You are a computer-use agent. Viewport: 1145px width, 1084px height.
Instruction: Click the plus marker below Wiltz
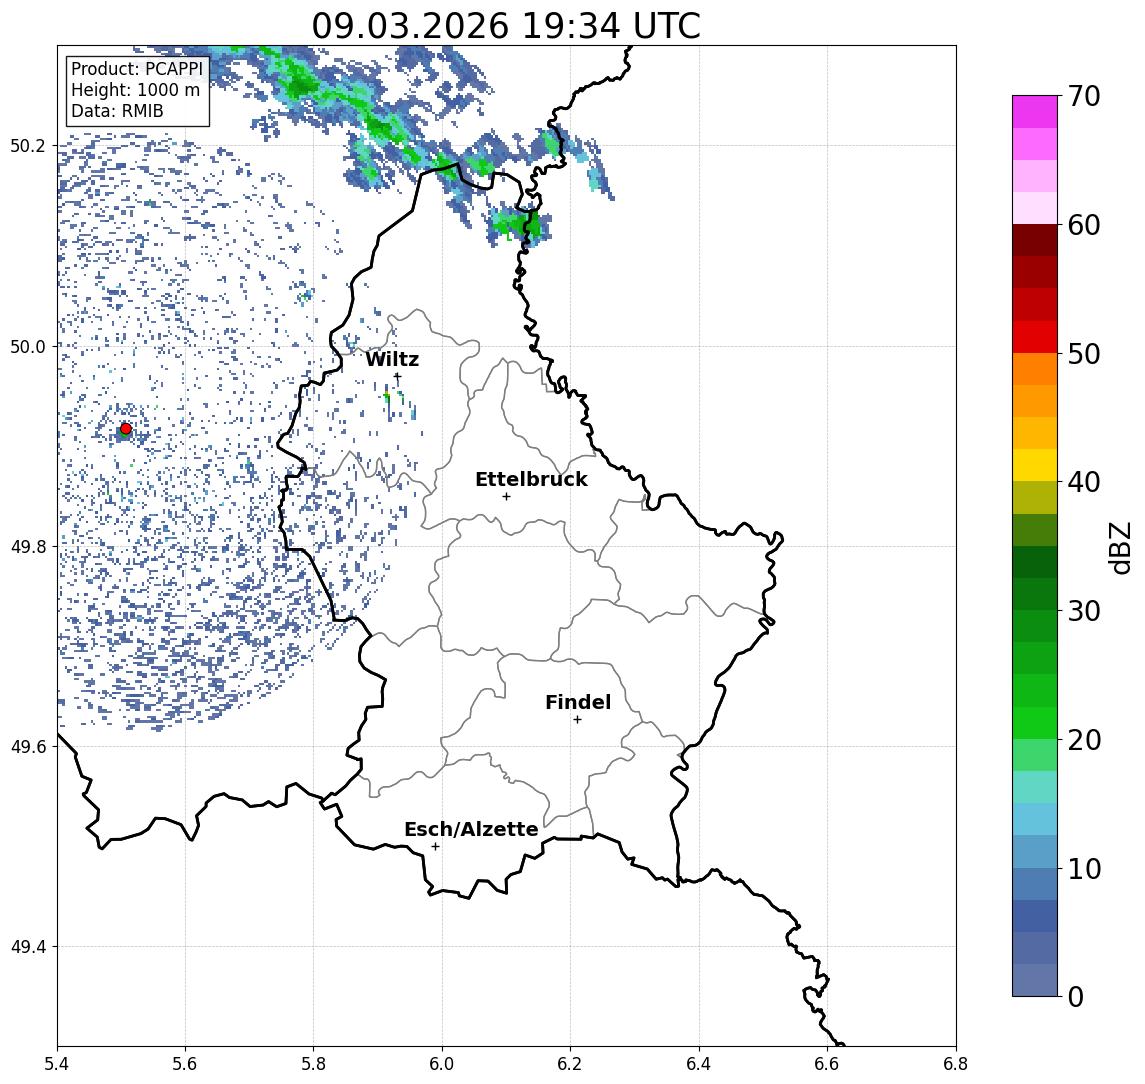(397, 376)
